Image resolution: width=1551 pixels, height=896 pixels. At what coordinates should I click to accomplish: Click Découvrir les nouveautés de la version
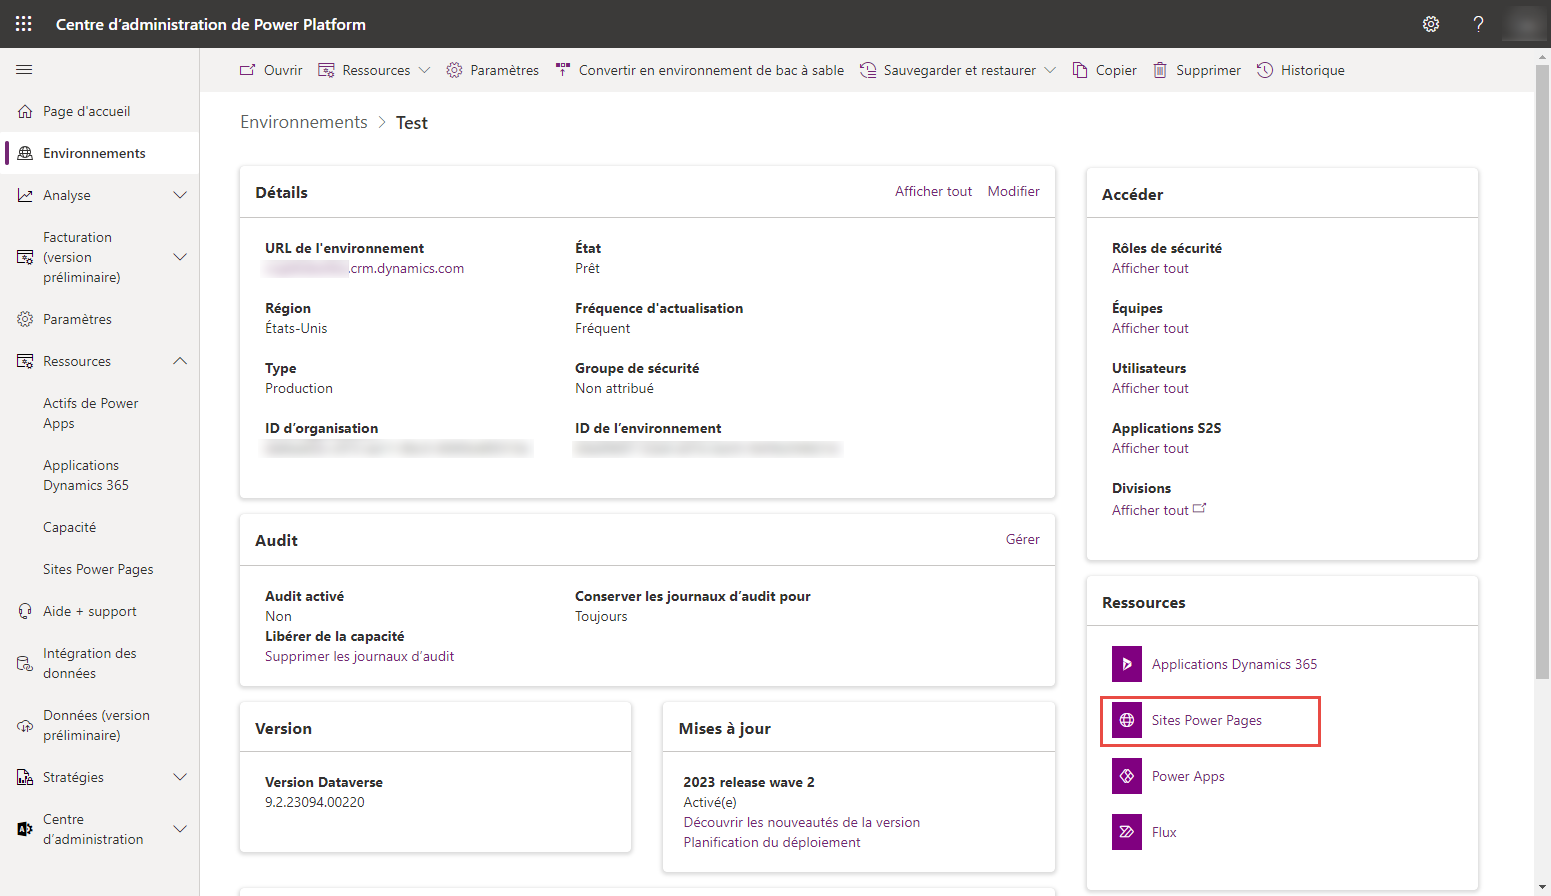(x=802, y=822)
